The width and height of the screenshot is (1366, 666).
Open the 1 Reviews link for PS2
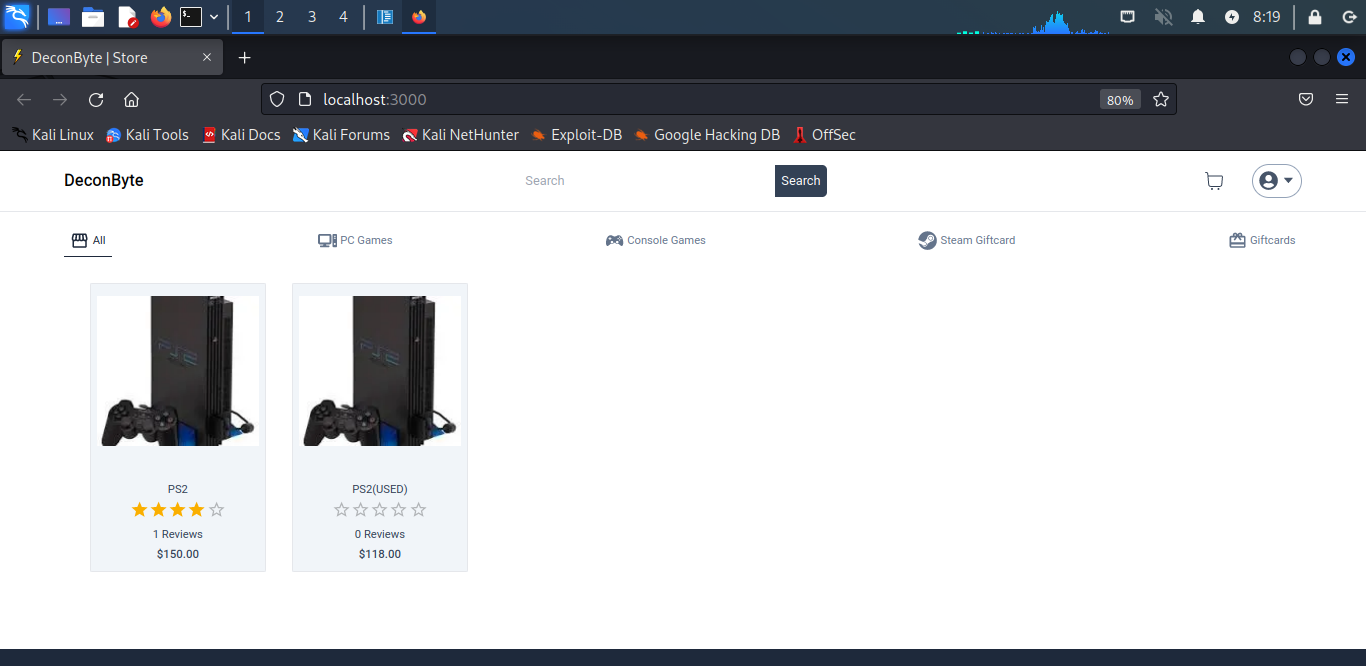(x=177, y=534)
